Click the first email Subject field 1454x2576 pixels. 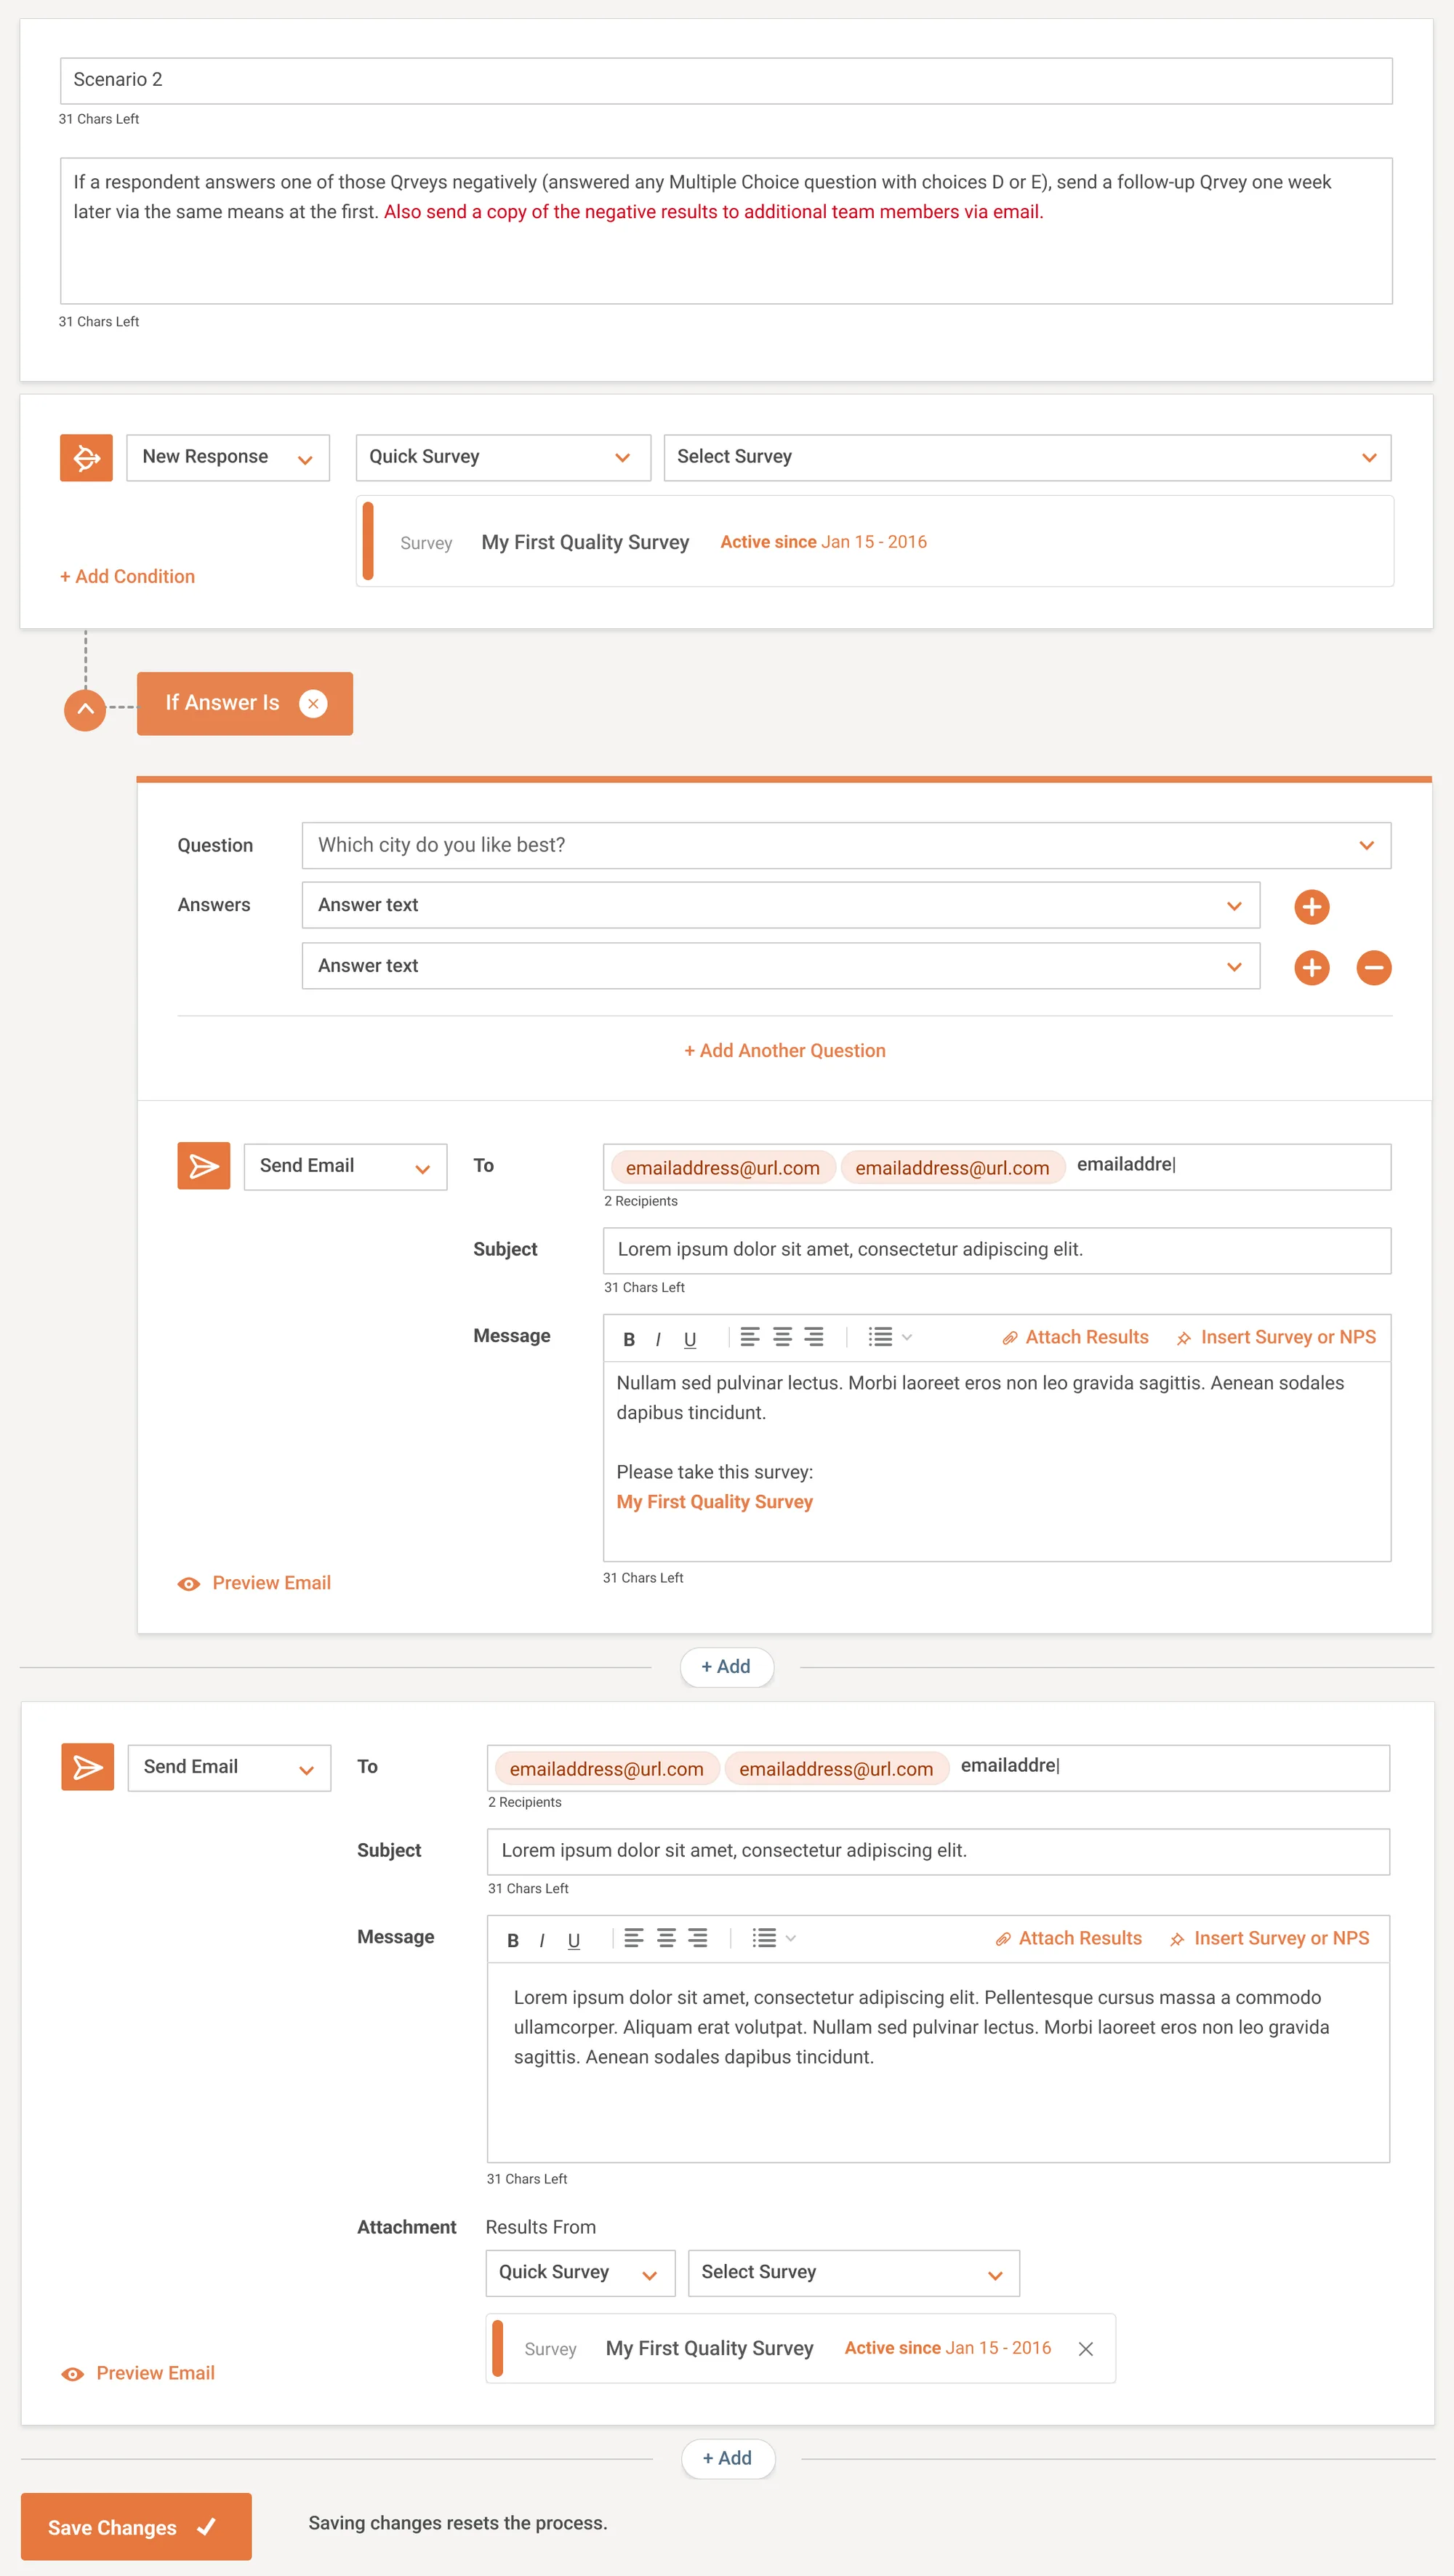point(996,1250)
